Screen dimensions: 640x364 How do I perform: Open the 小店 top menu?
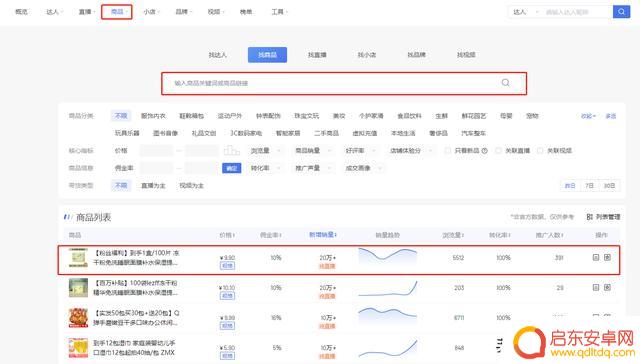(x=151, y=12)
